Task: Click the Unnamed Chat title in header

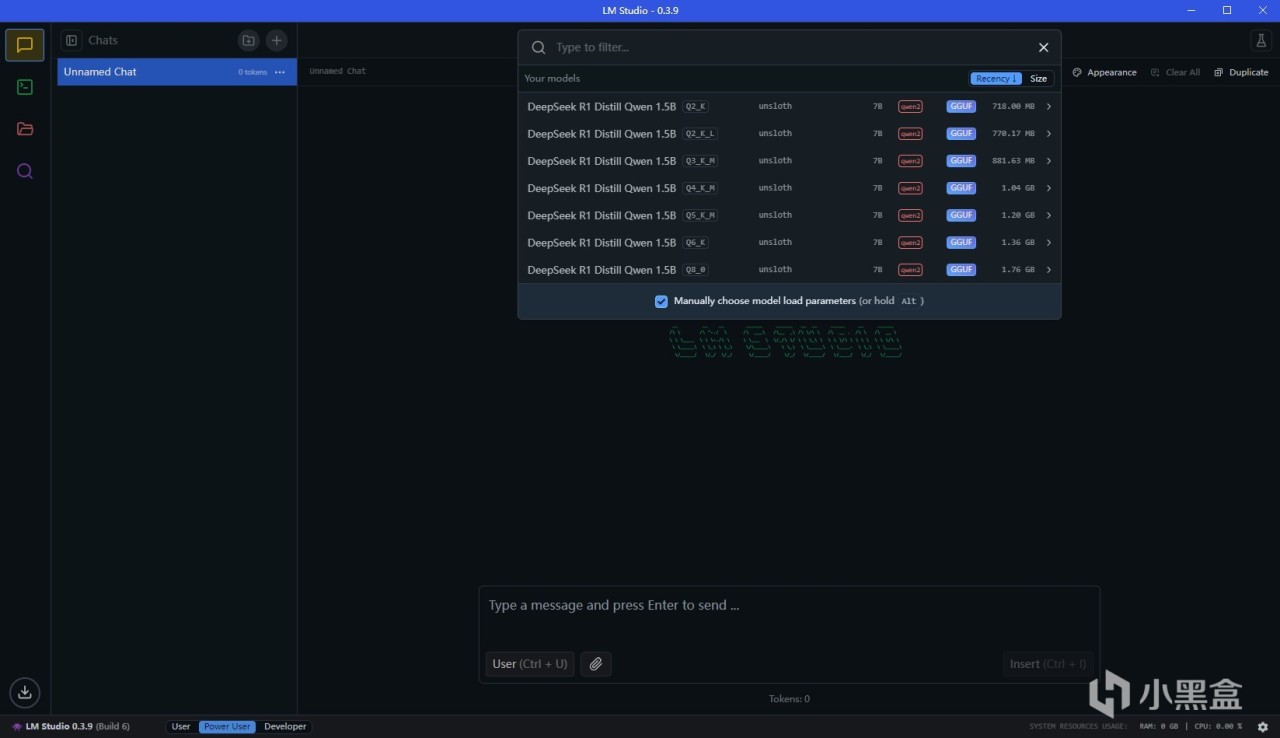Action: tap(337, 72)
